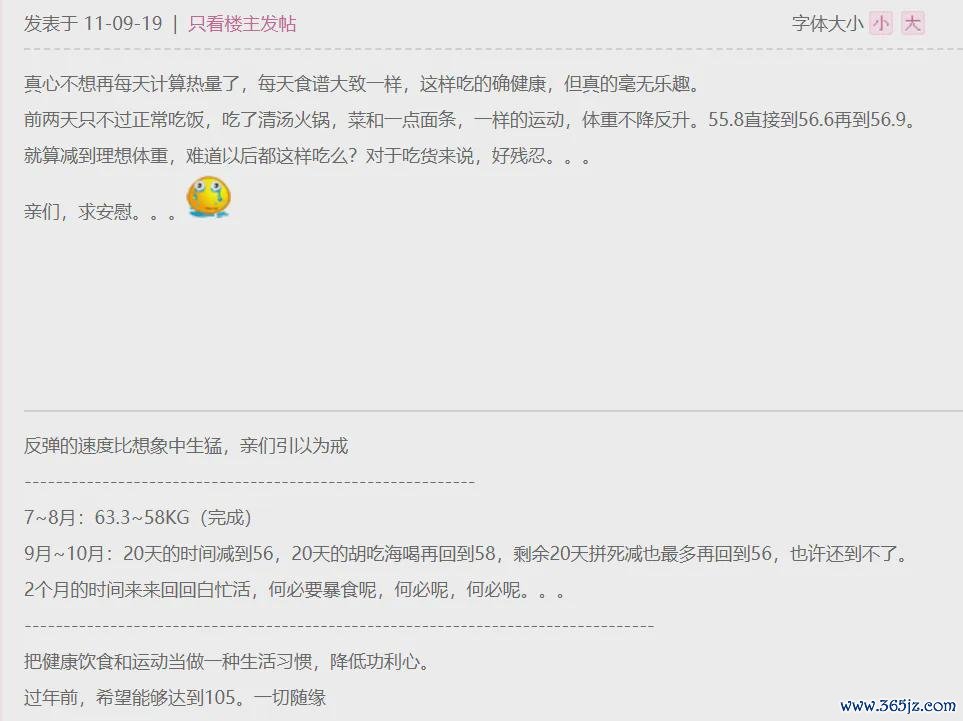963x721 pixels.
Task: Click the line 把健康饮食和运动当做一种生活习惯
Action: [227, 661]
